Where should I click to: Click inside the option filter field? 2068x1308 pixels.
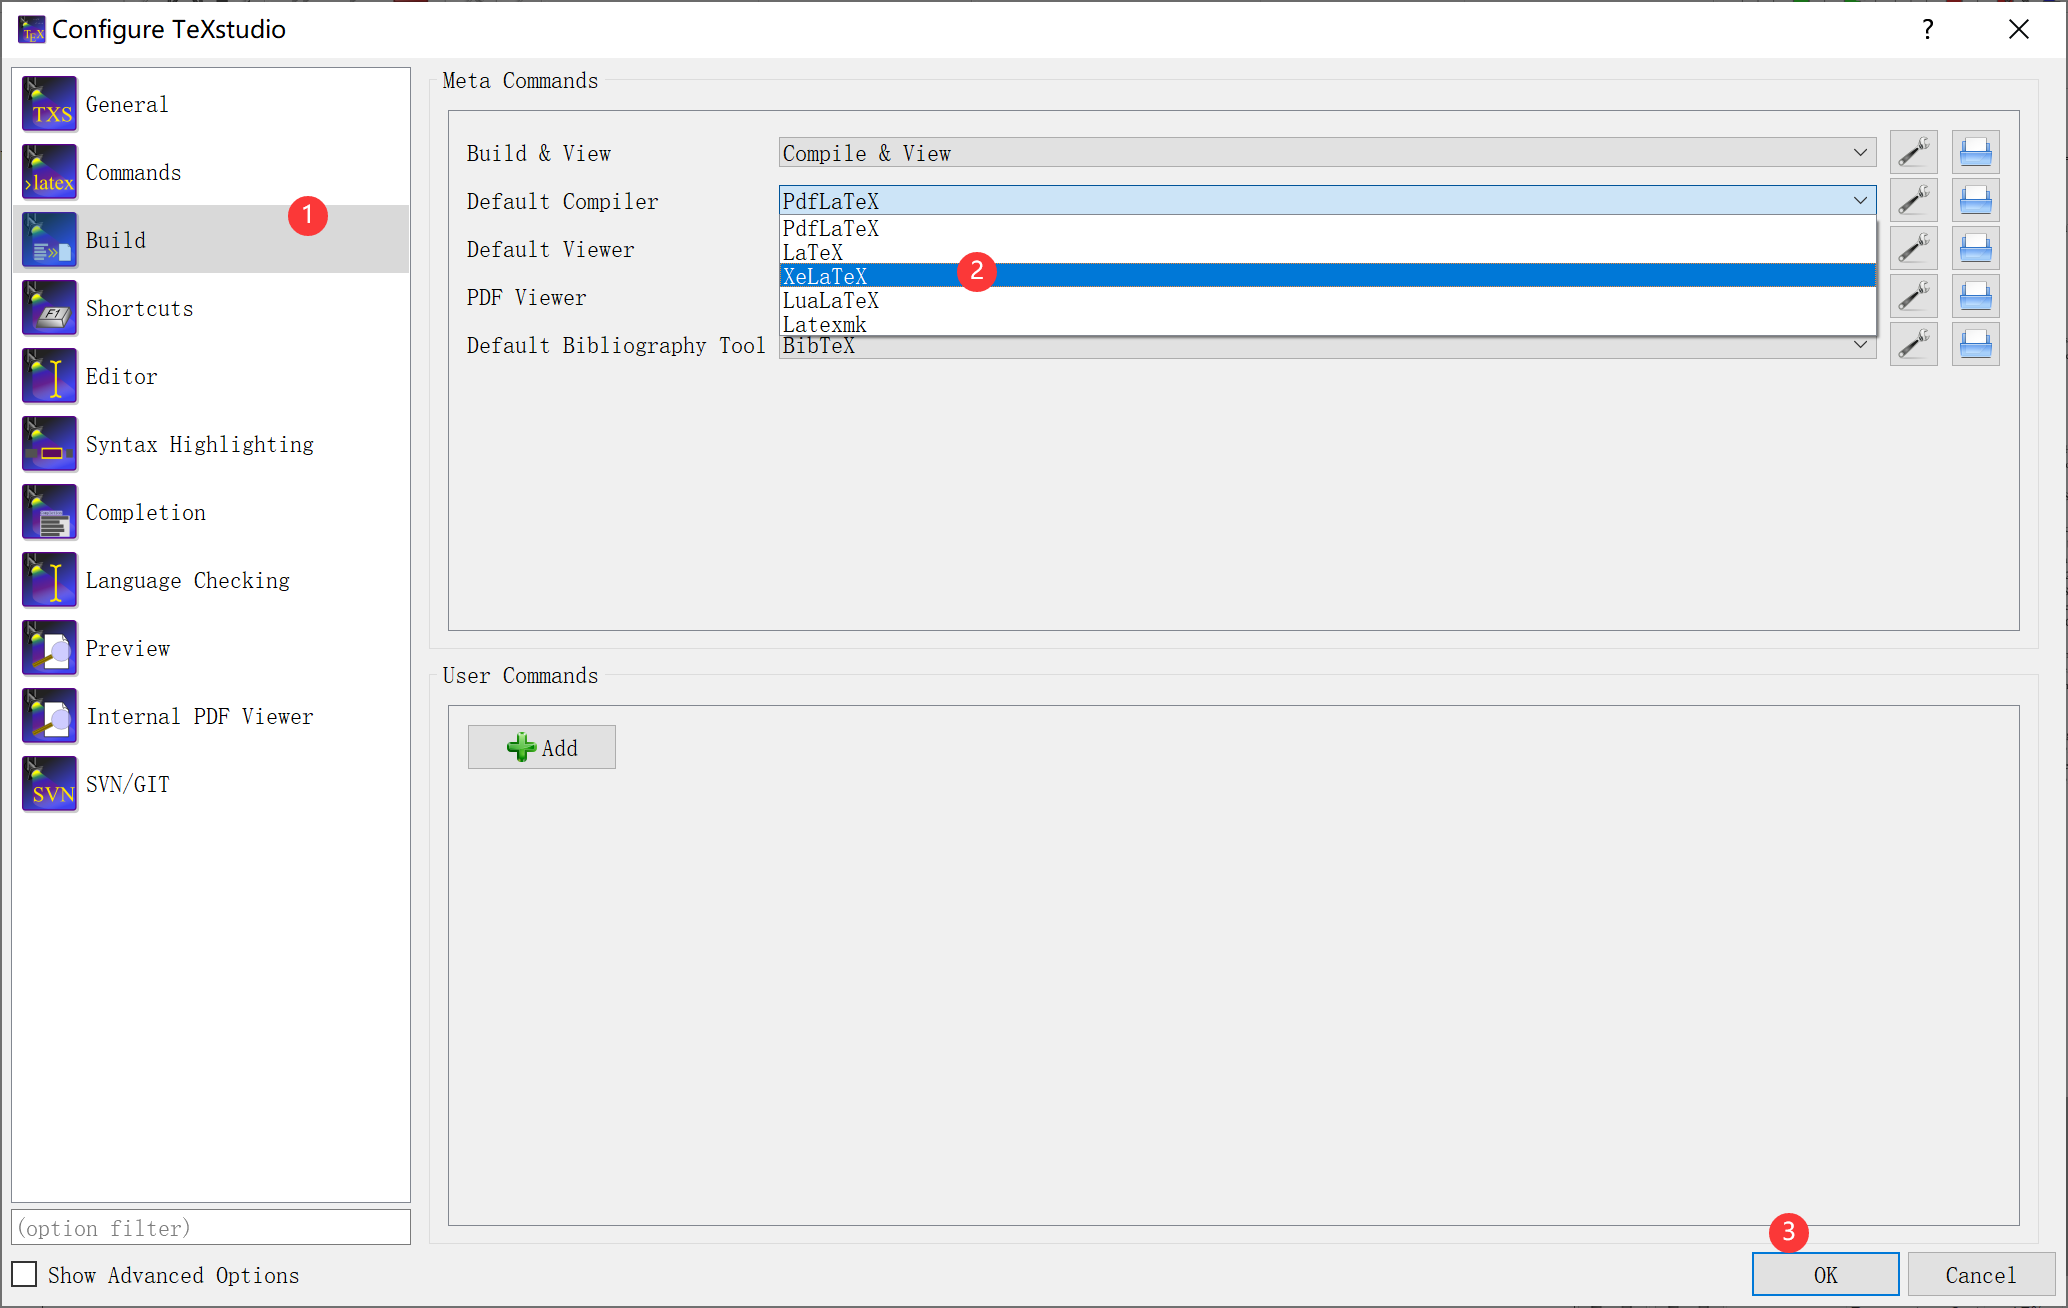pyautogui.click(x=210, y=1227)
